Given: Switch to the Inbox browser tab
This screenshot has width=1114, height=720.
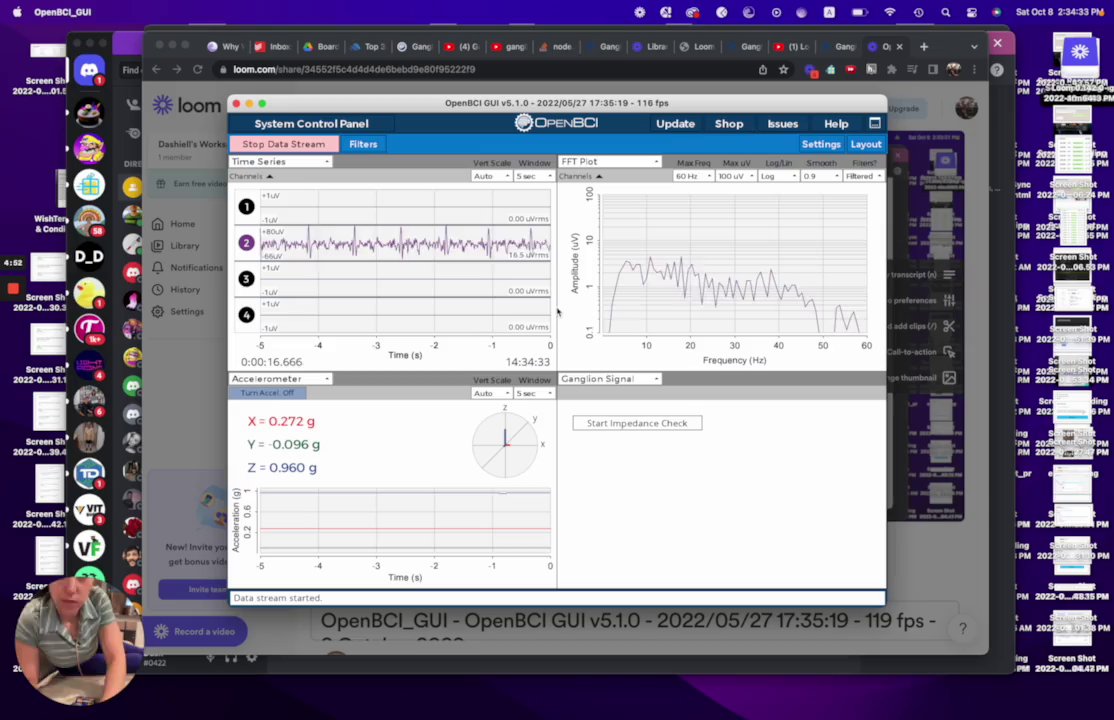Looking at the screenshot, I should click(x=273, y=46).
